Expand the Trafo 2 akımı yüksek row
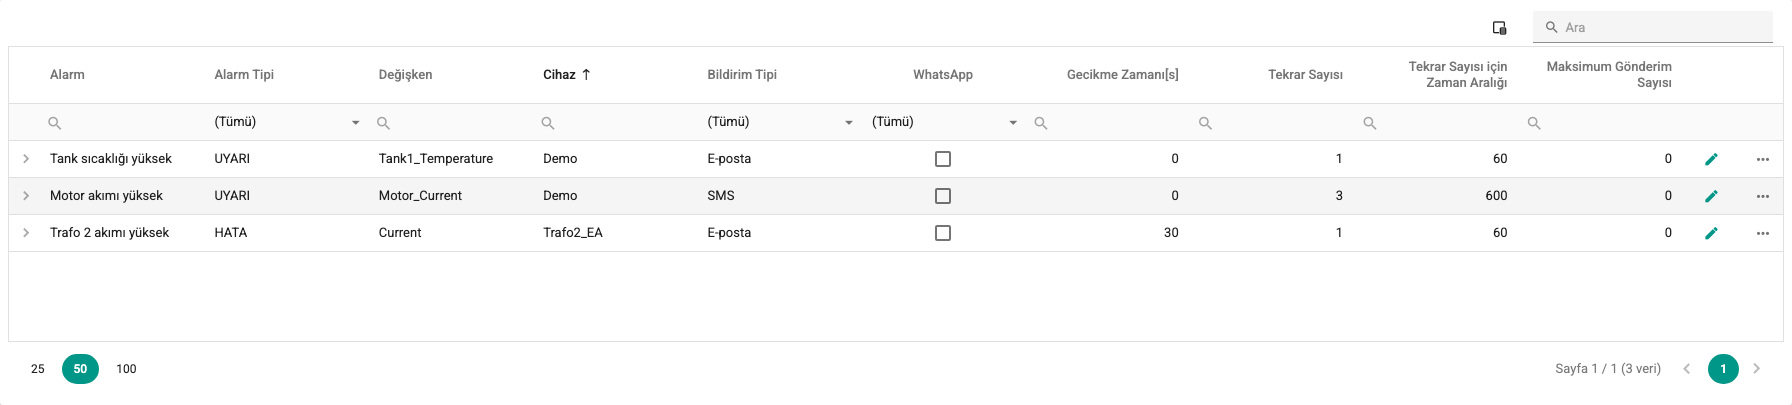The height and width of the screenshot is (405, 1792). pos(26,233)
